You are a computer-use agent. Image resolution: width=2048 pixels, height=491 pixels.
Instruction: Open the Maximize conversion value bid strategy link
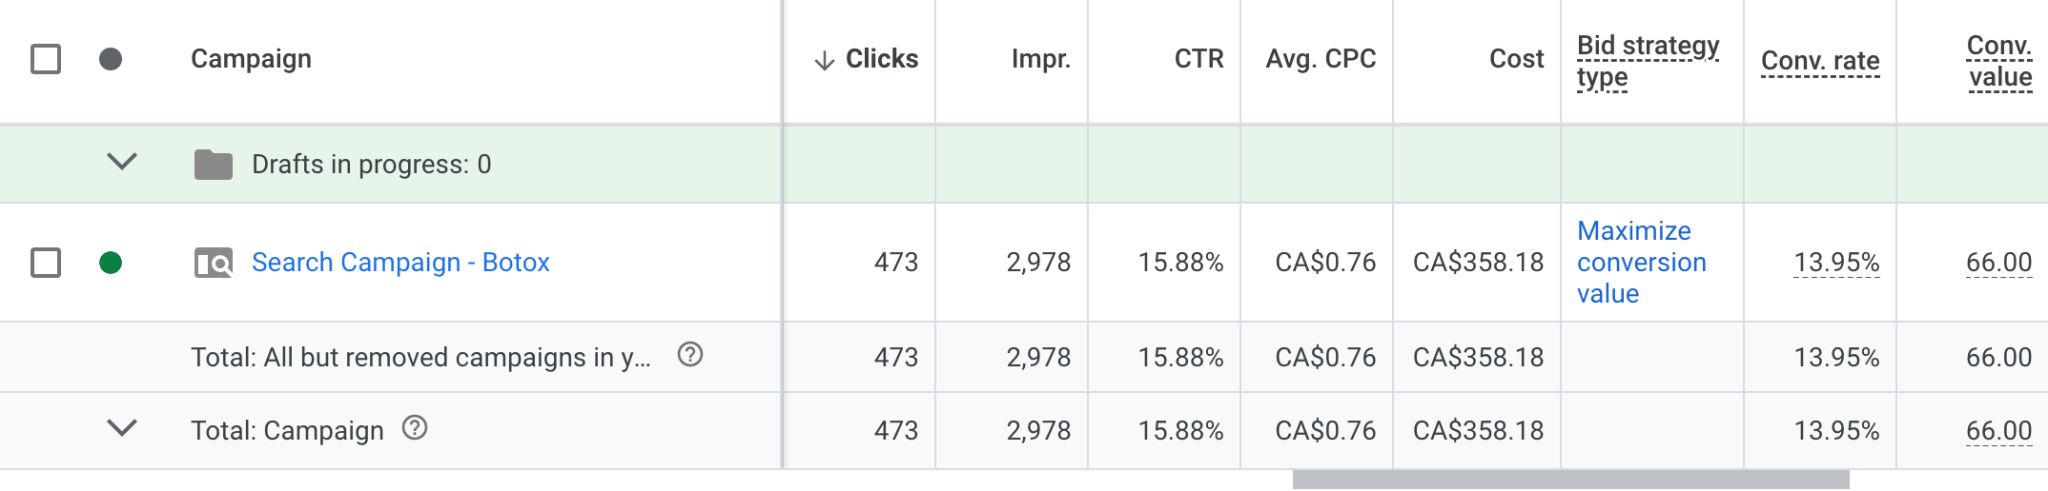(x=1641, y=262)
